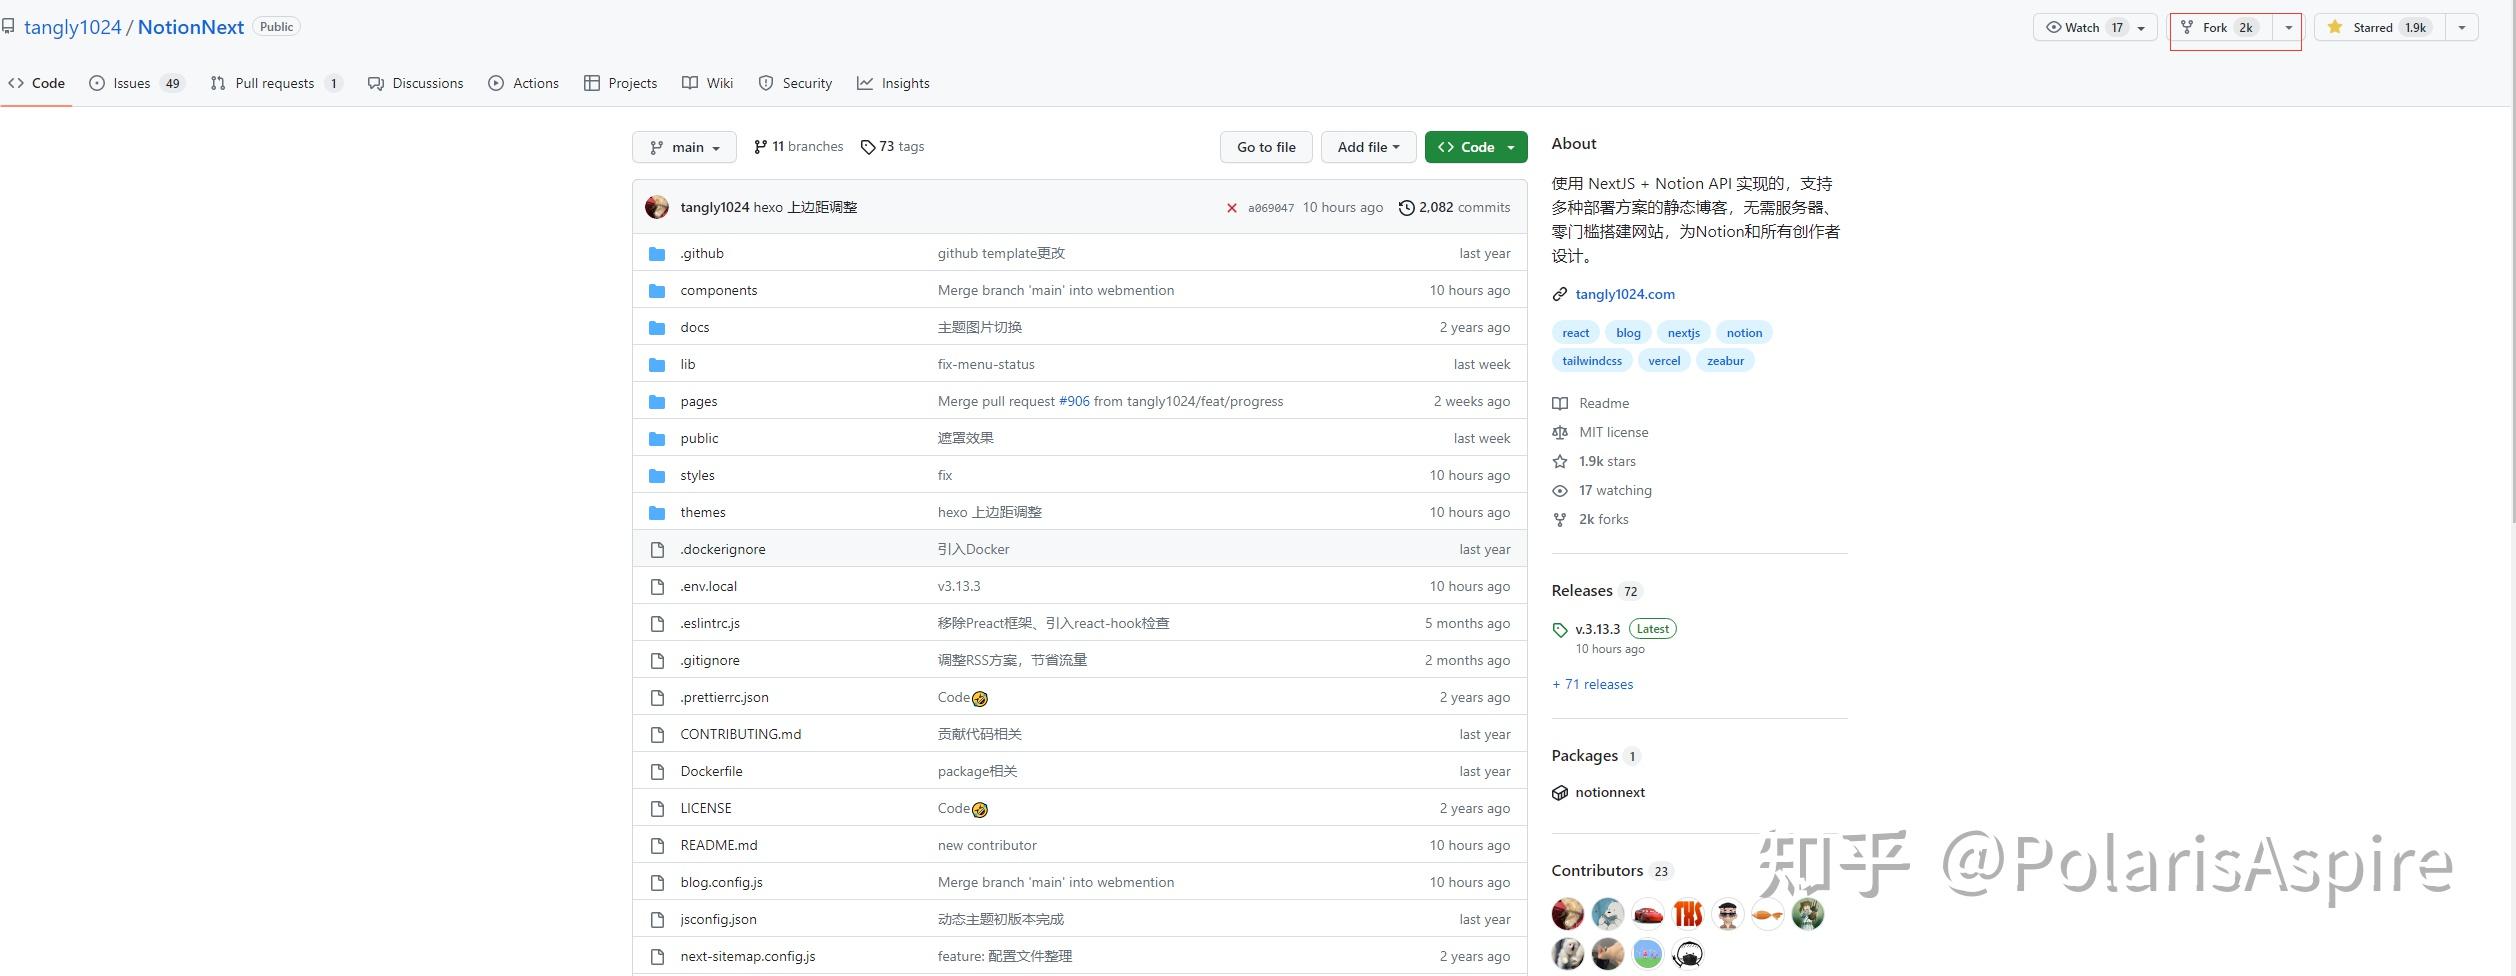2516x976 pixels.
Task: Click the docs folder icon
Action: coord(657,328)
